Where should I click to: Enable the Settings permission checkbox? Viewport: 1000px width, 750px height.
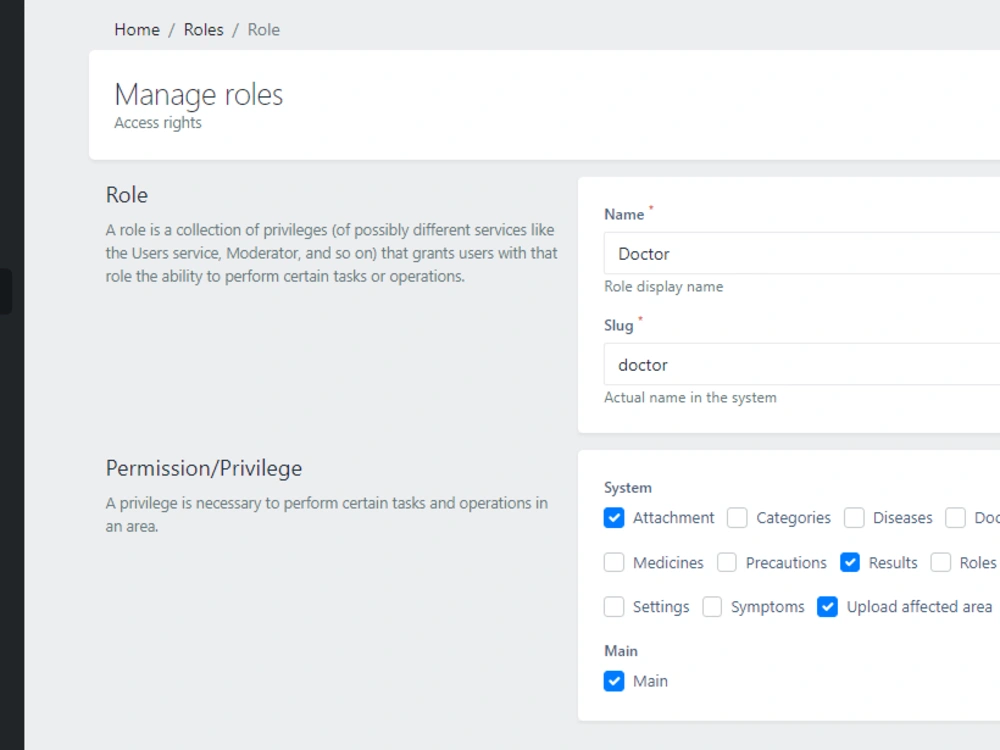coord(614,607)
